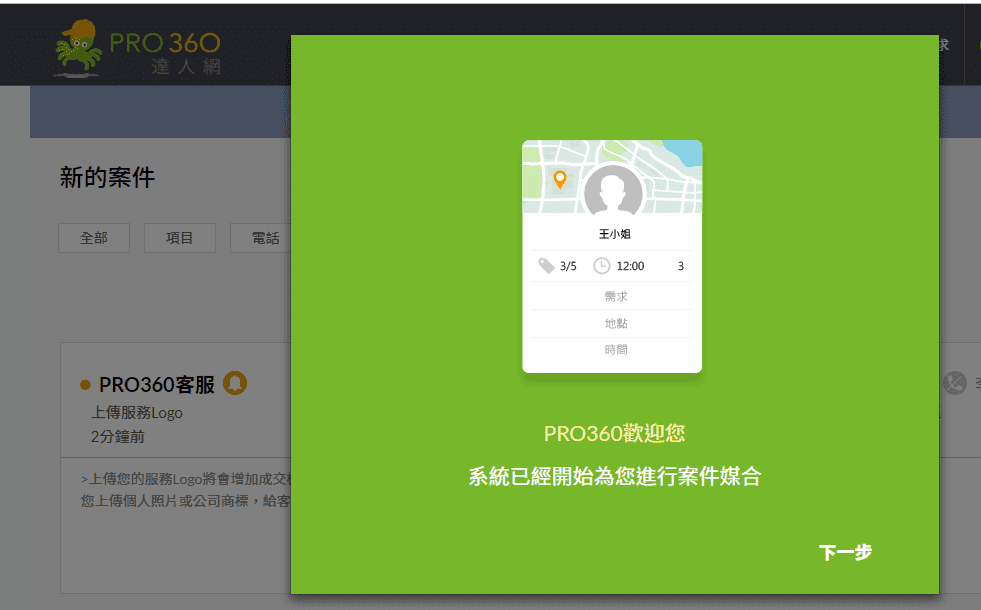Click the orange unread dot before PRO360客服
The width and height of the screenshot is (981, 610).
(86, 385)
